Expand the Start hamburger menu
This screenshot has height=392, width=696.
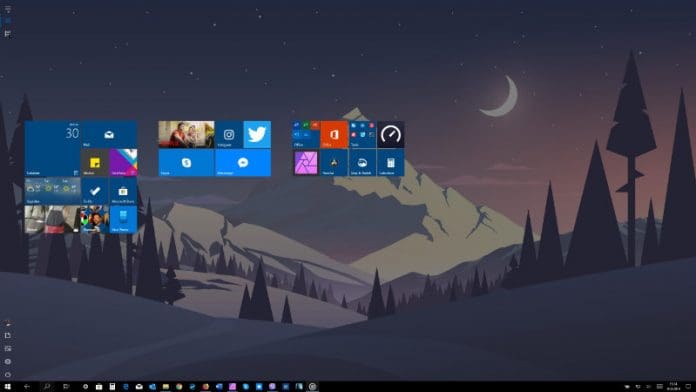coord(8,9)
